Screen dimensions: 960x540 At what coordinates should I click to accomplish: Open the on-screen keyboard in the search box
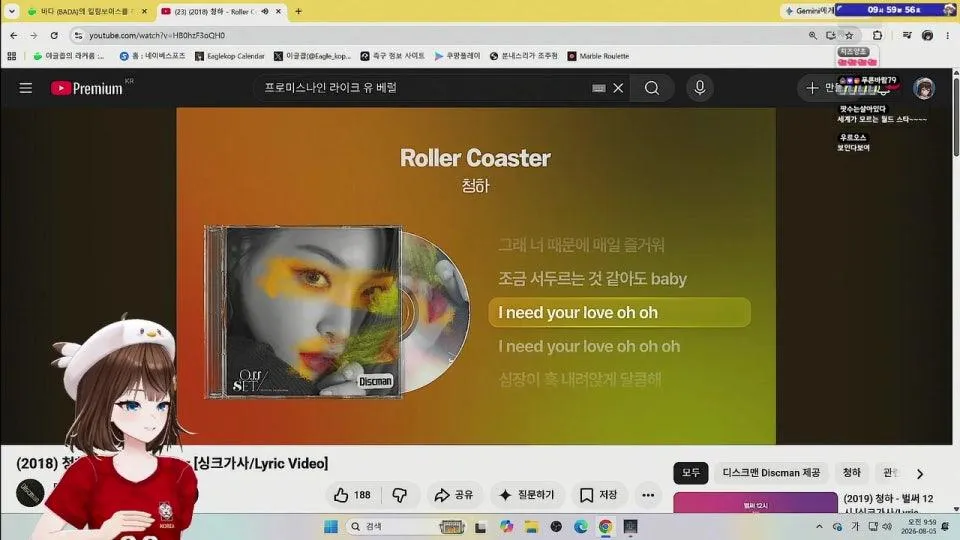pos(599,88)
